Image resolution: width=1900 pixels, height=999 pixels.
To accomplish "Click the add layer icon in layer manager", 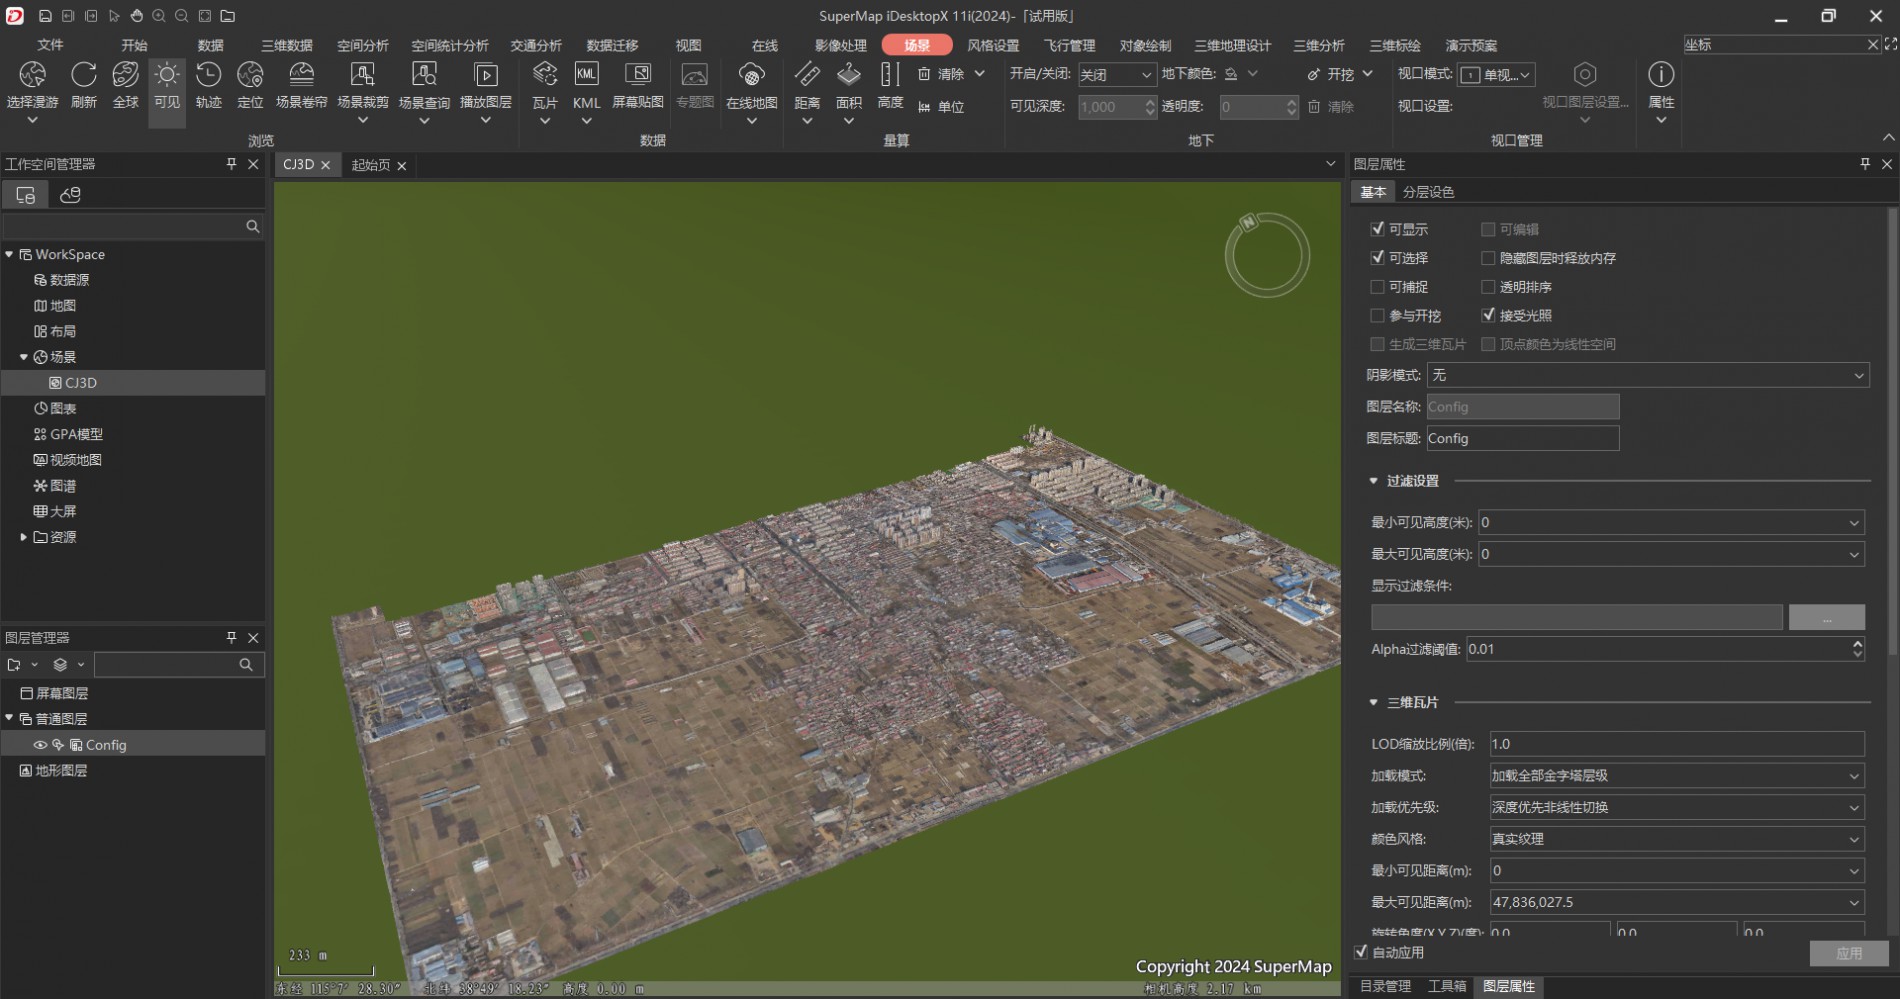I will pos(14,665).
